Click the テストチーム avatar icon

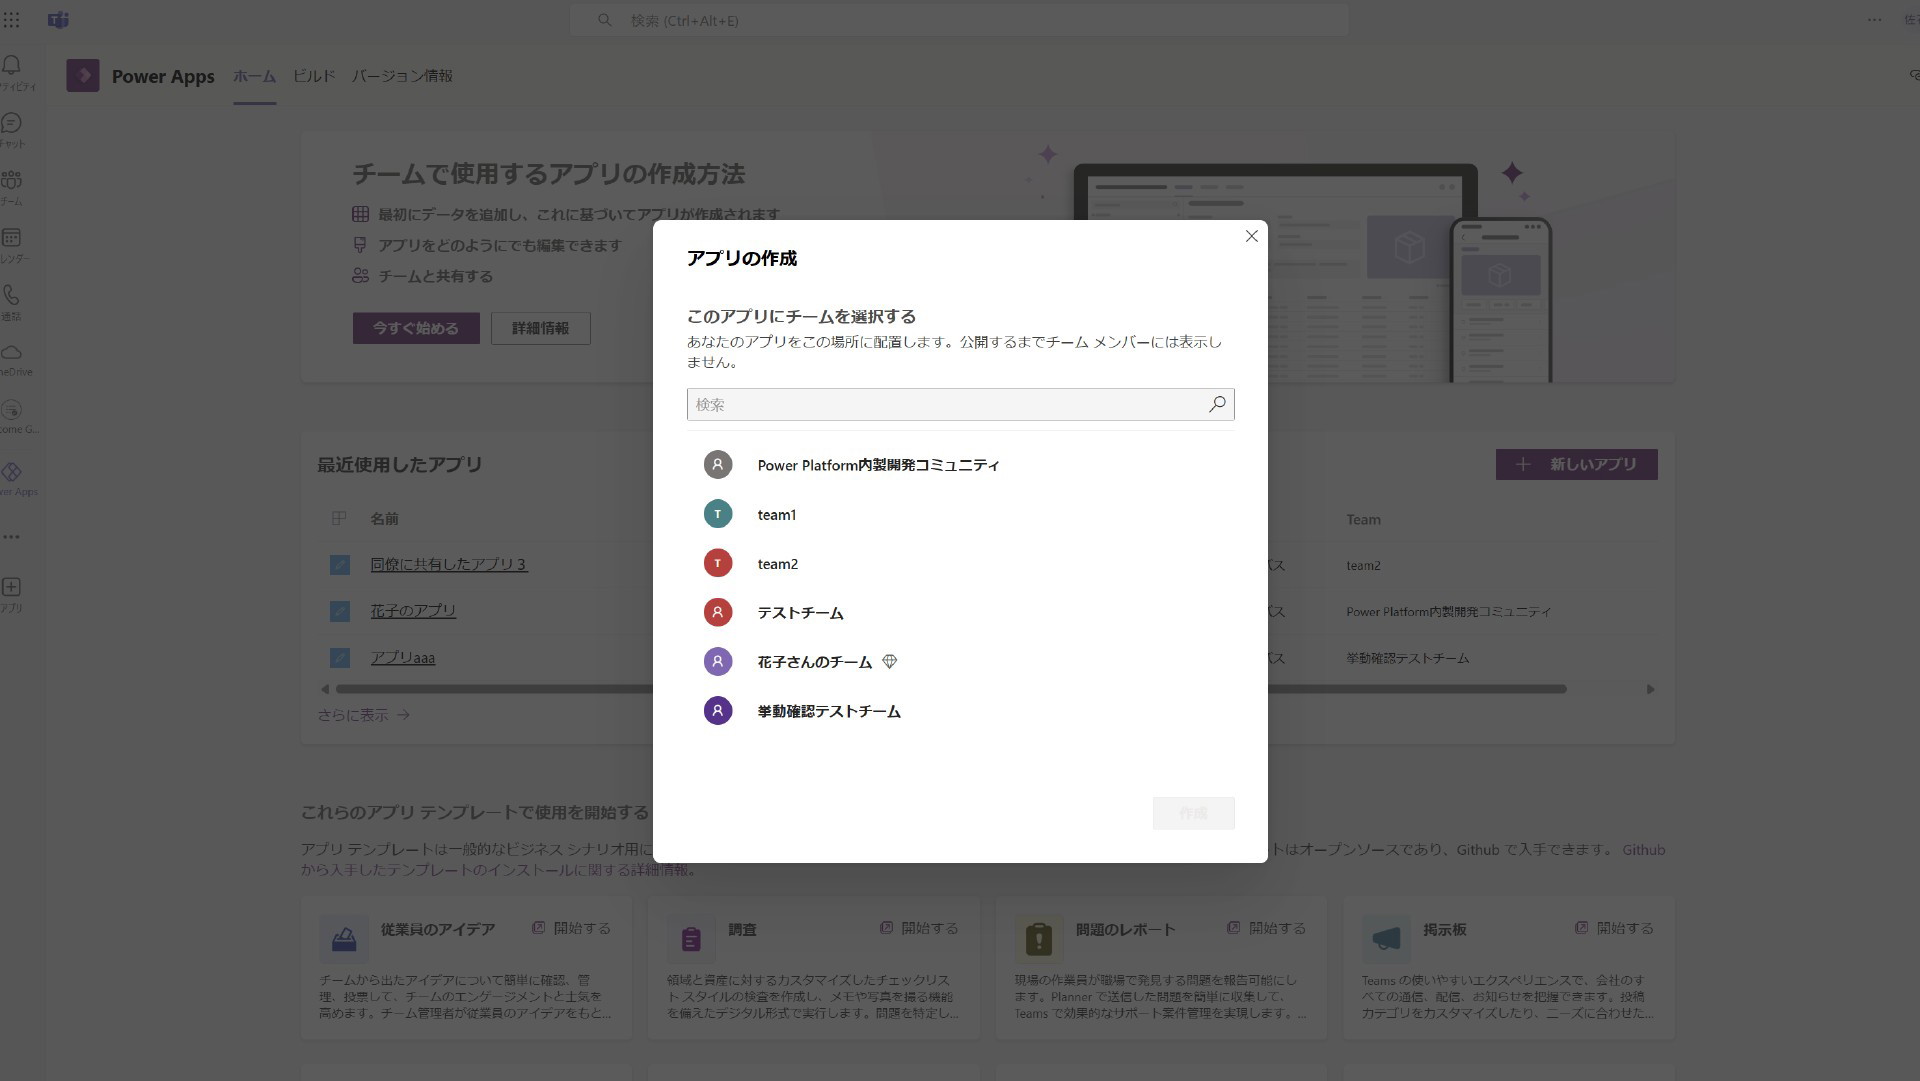[717, 612]
